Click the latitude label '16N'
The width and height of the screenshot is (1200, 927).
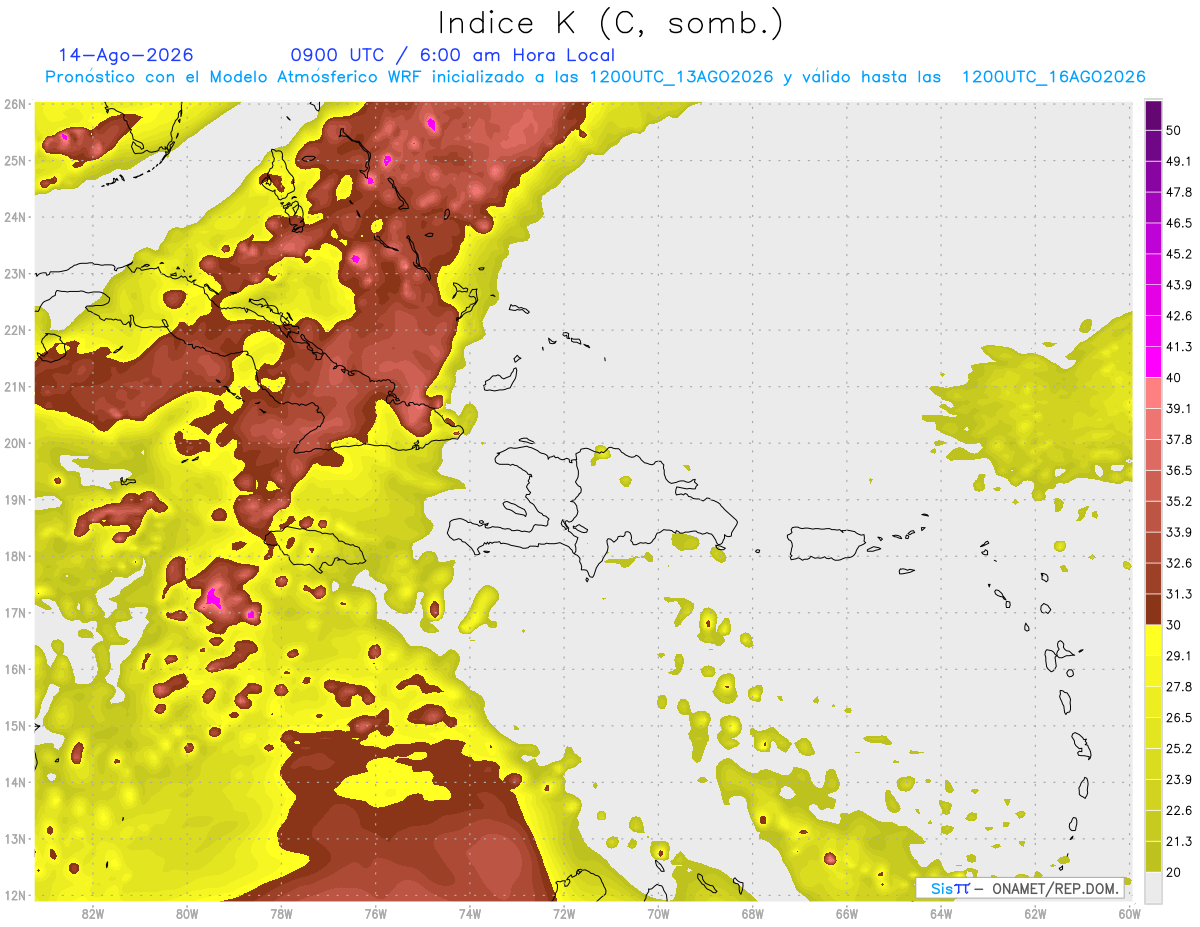pos(15,669)
